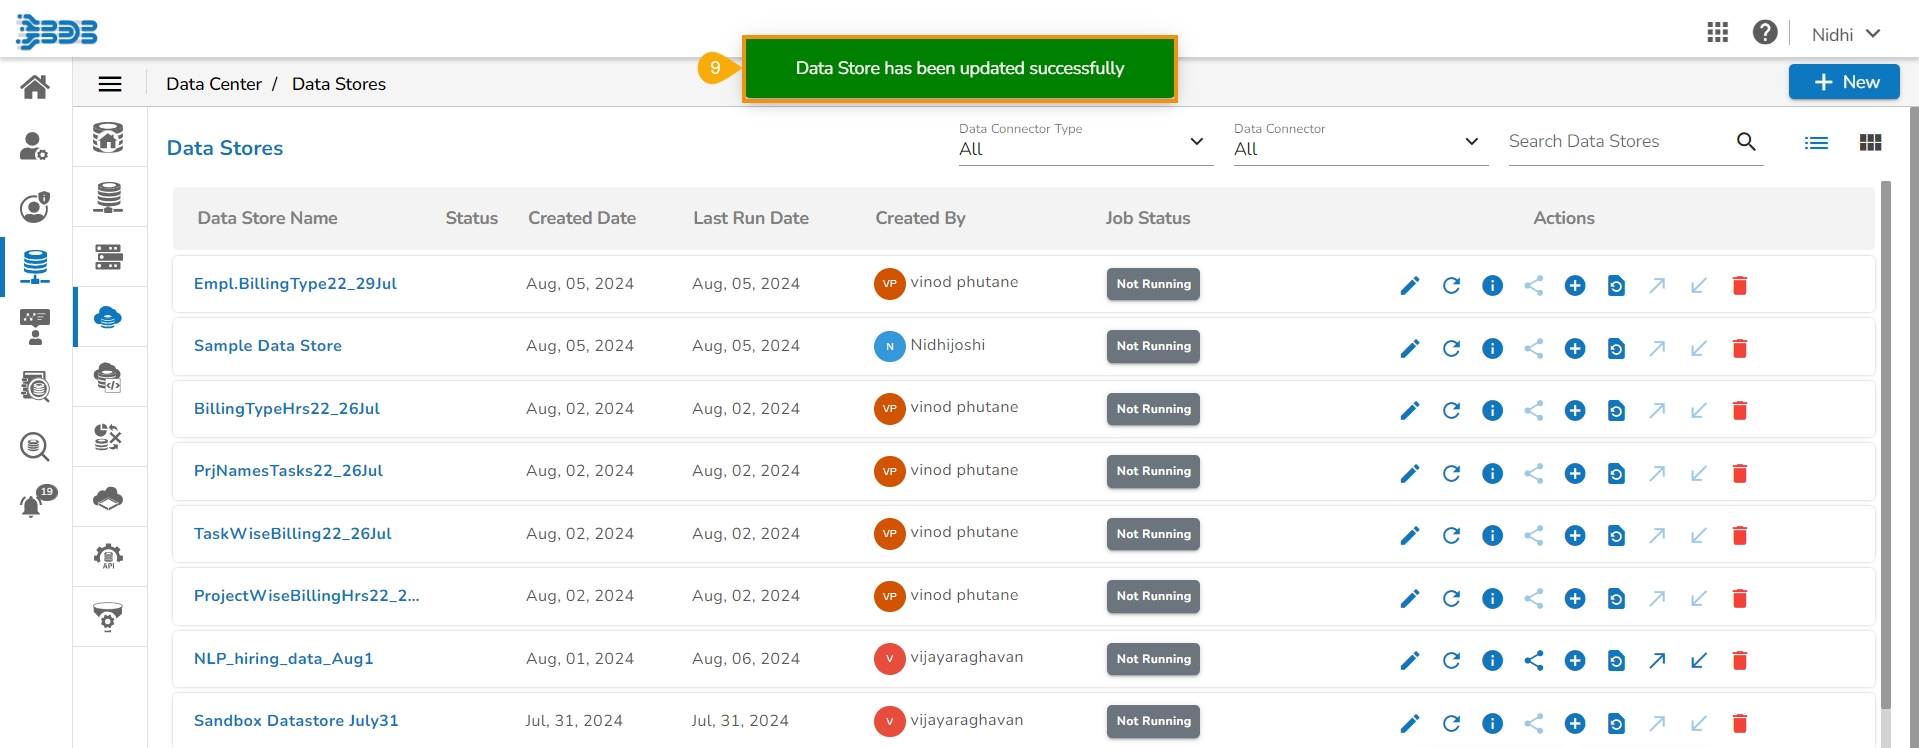Viewport: 1919px width, 748px height.
Task: Click the plus icon for PrjNamesTasks22_26Jul
Action: tap(1575, 473)
